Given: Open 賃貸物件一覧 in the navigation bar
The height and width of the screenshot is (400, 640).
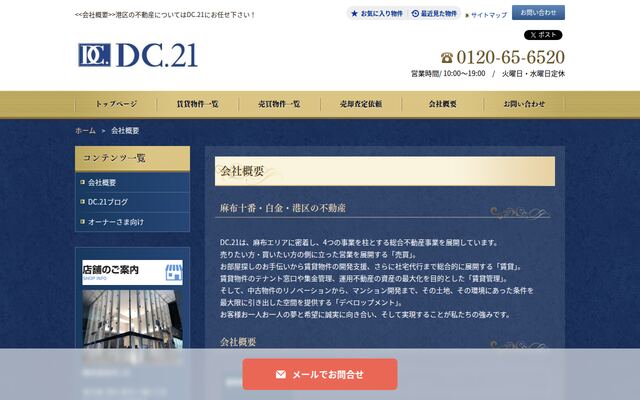Looking at the screenshot, I should tap(198, 104).
